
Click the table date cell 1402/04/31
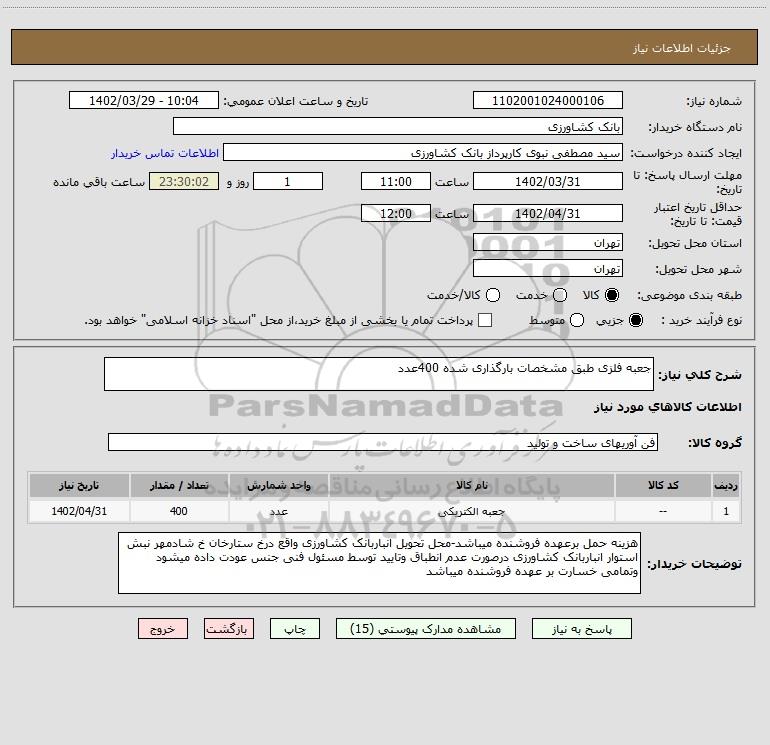point(79,511)
